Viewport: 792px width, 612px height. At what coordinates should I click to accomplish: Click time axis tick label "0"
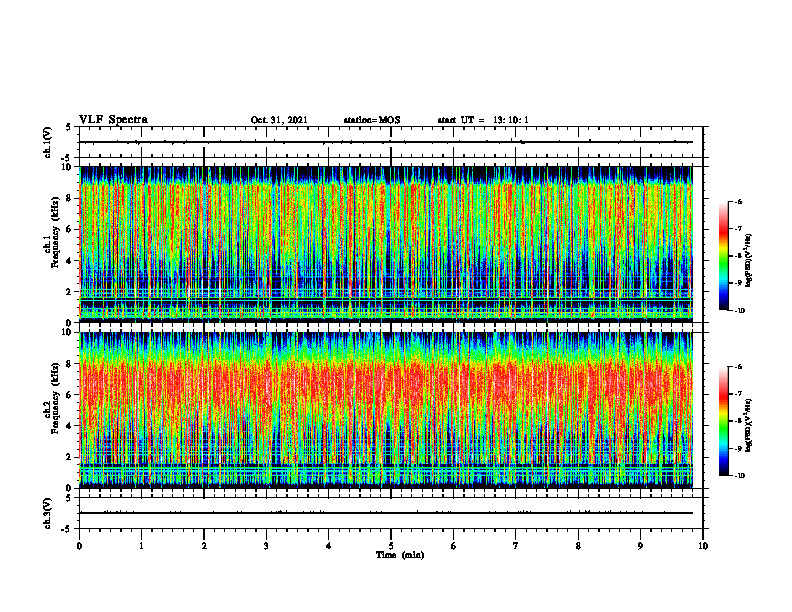(79, 546)
